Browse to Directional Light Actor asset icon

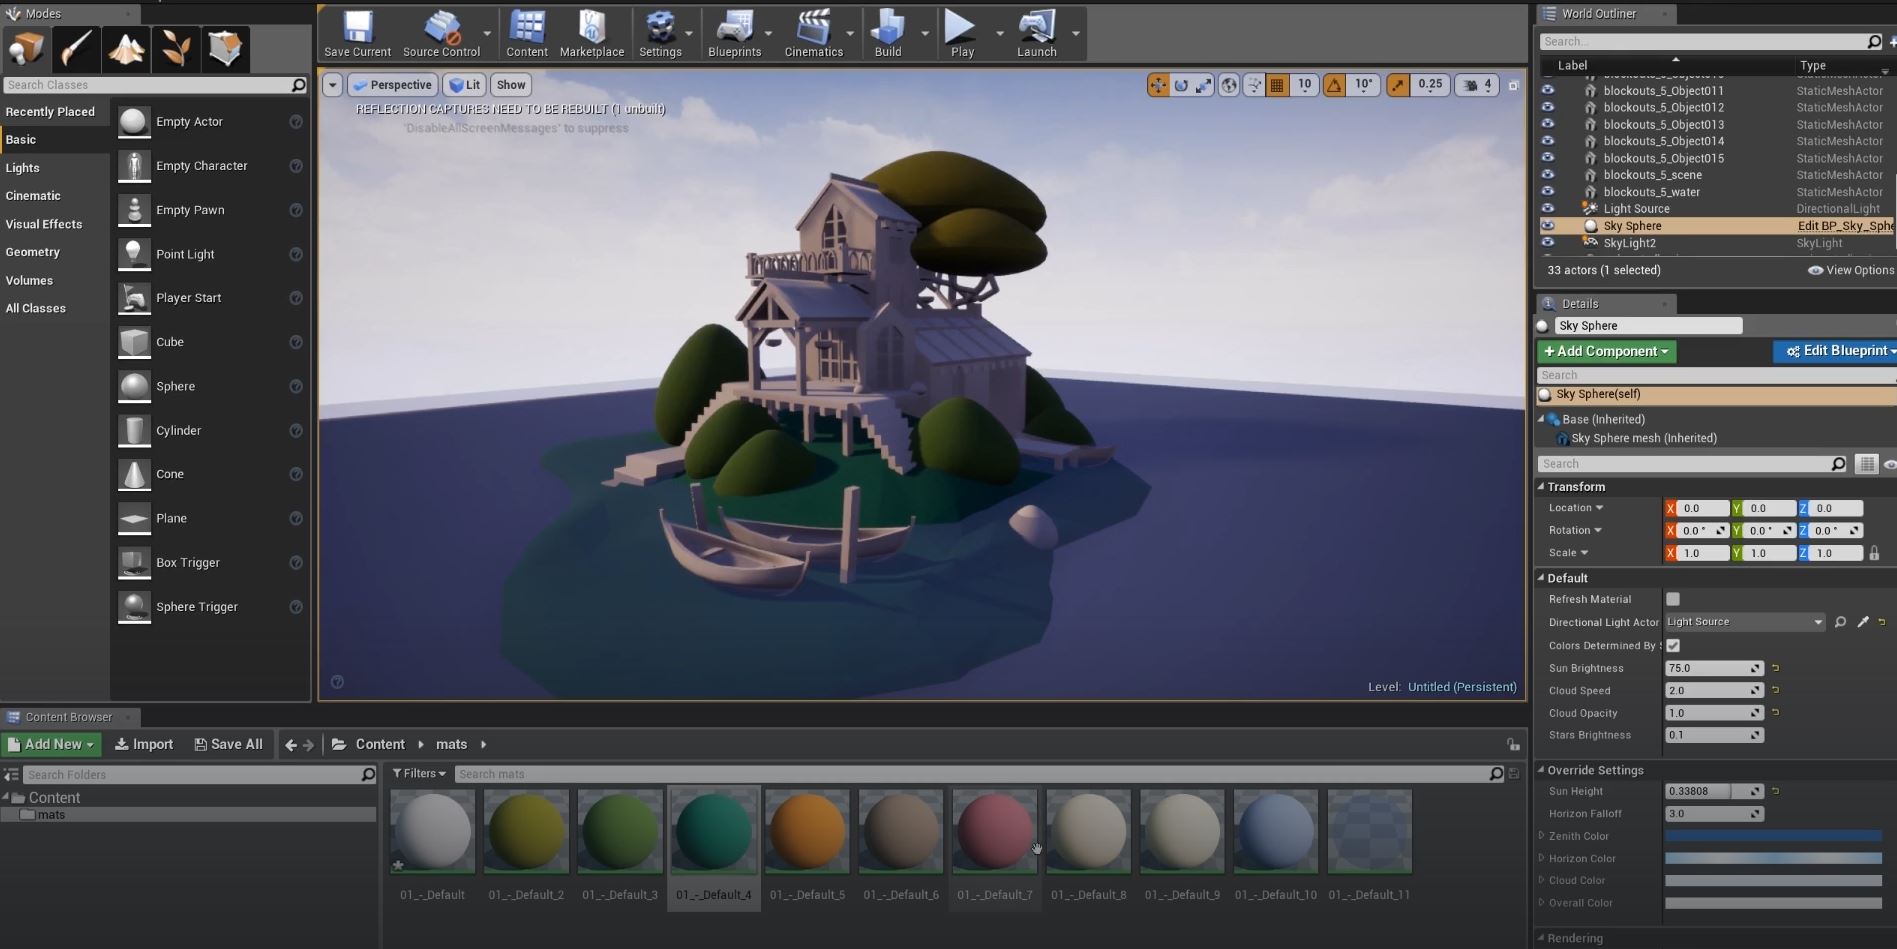pyautogui.click(x=1840, y=622)
